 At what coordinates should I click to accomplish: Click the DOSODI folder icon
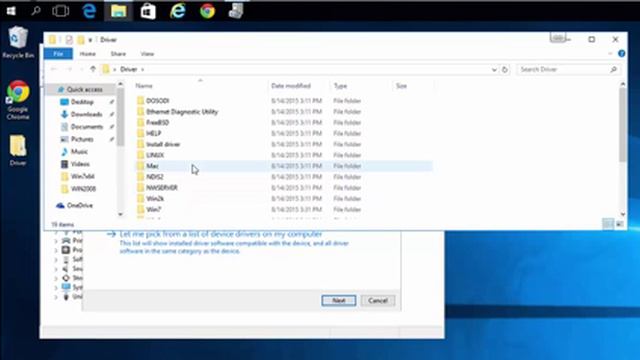140,100
